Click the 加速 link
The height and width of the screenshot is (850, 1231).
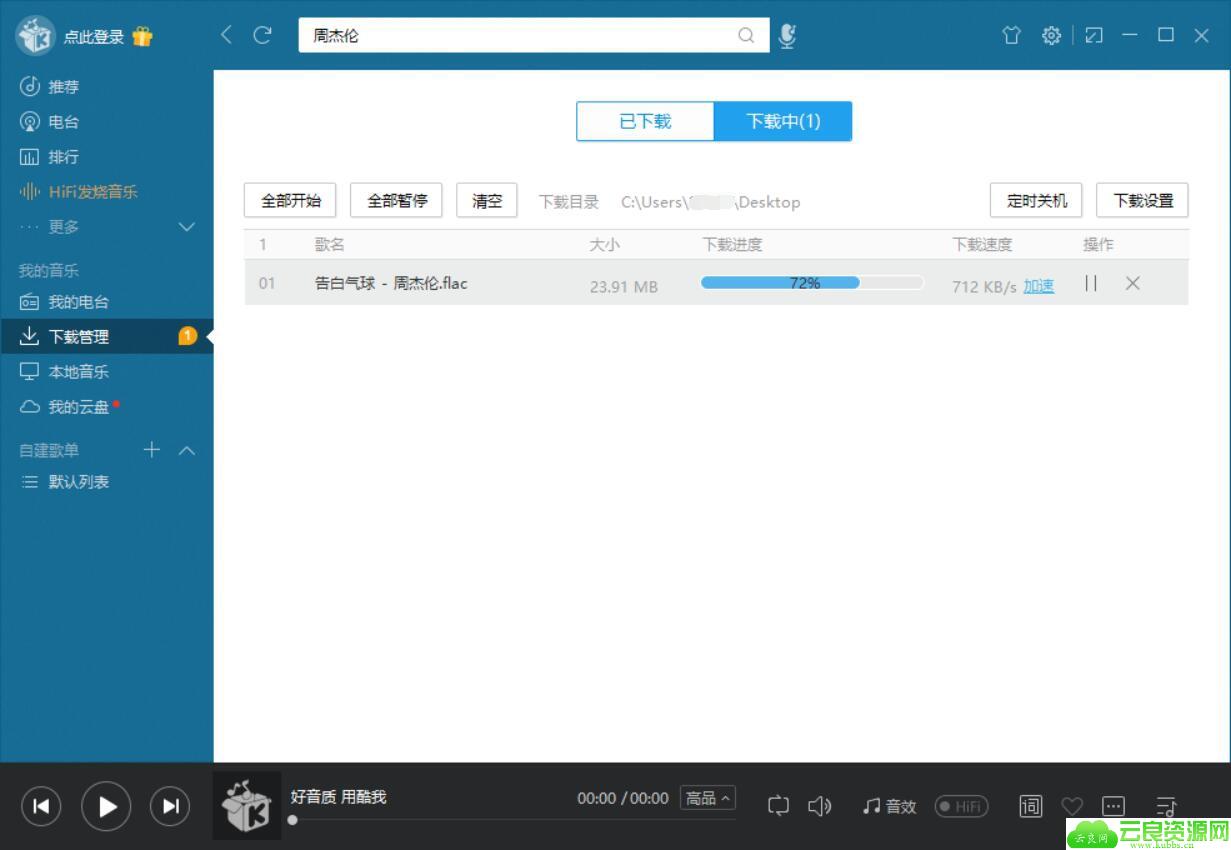coord(1038,286)
